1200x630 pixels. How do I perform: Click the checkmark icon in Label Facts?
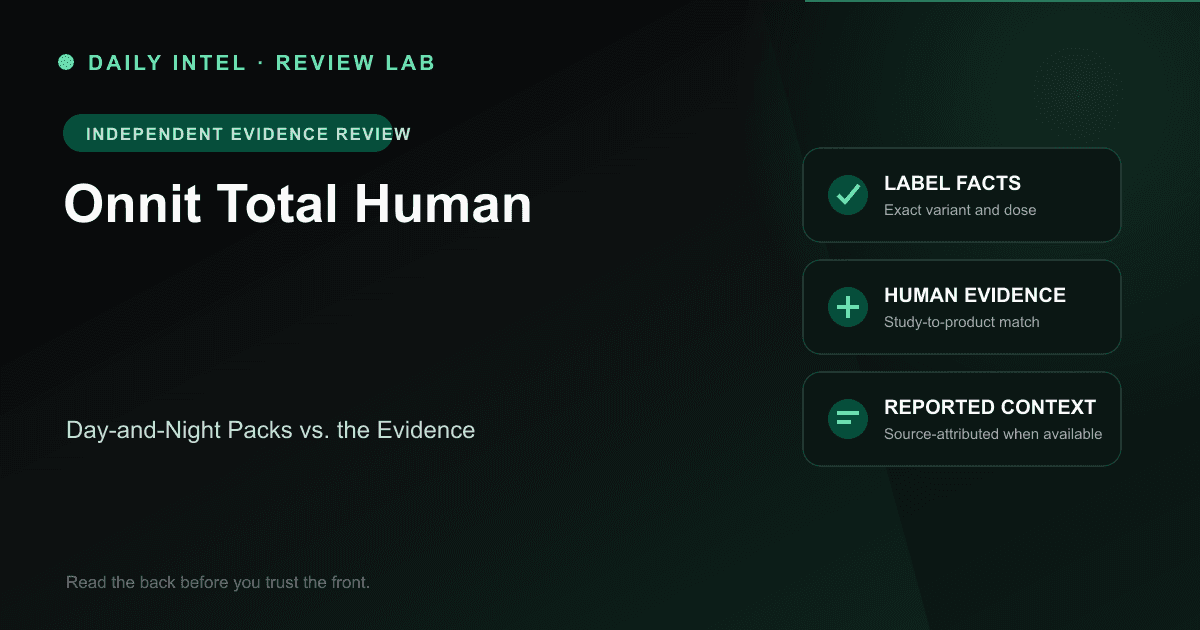848,195
